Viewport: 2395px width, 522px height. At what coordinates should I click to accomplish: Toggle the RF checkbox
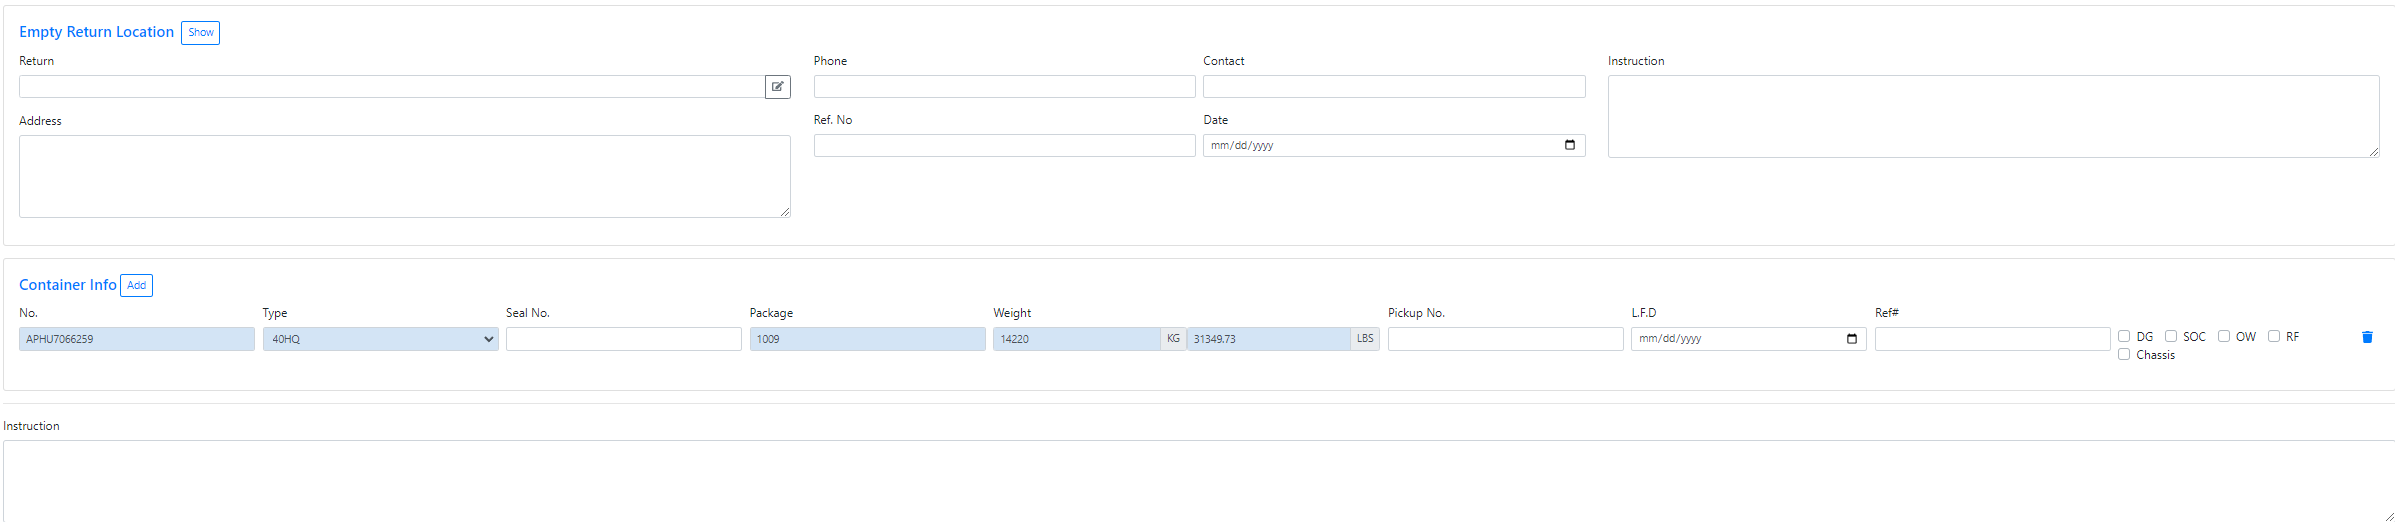(2274, 336)
